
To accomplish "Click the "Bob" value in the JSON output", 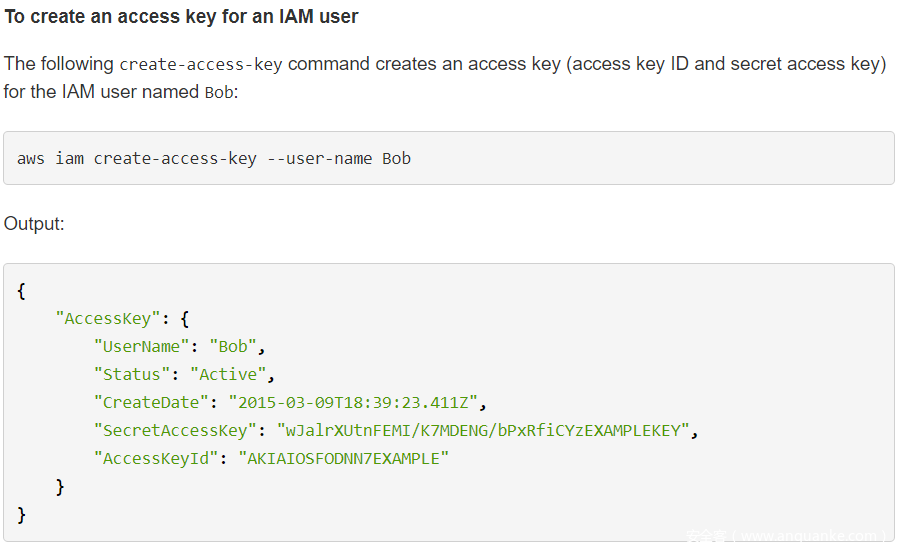I will (233, 346).
